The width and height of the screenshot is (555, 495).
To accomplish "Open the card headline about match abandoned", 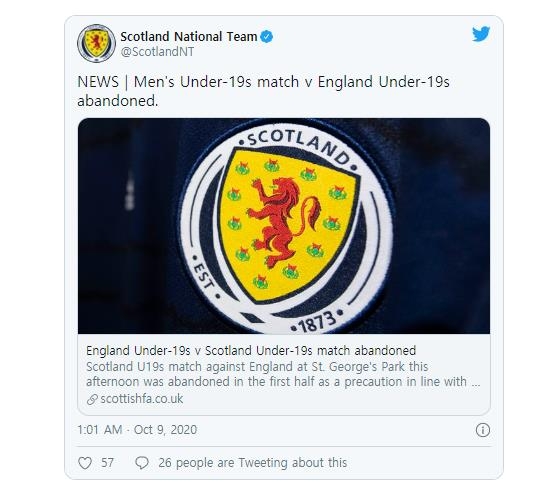I will [x=251, y=351].
